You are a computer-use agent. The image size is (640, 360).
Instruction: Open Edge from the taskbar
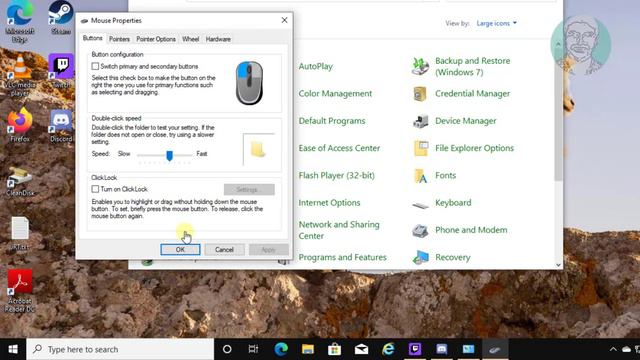(x=281, y=349)
